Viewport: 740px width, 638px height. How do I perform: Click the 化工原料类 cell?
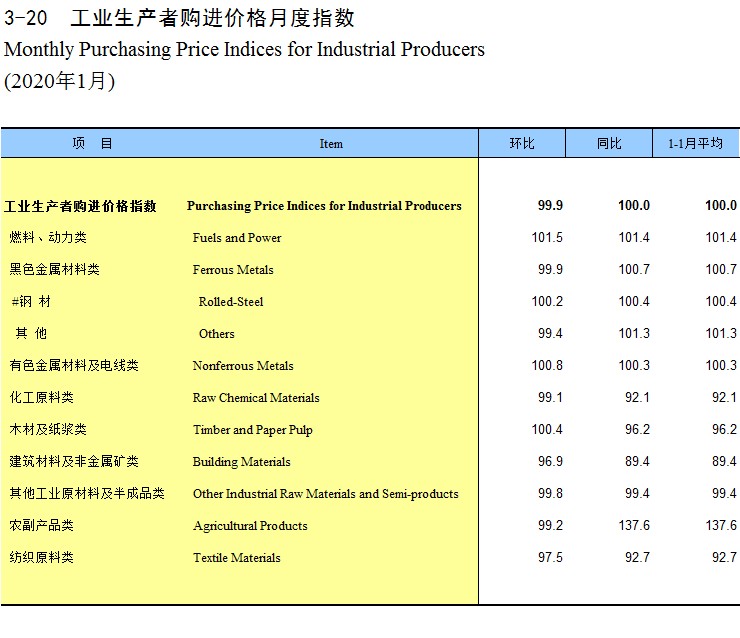tap(42, 397)
